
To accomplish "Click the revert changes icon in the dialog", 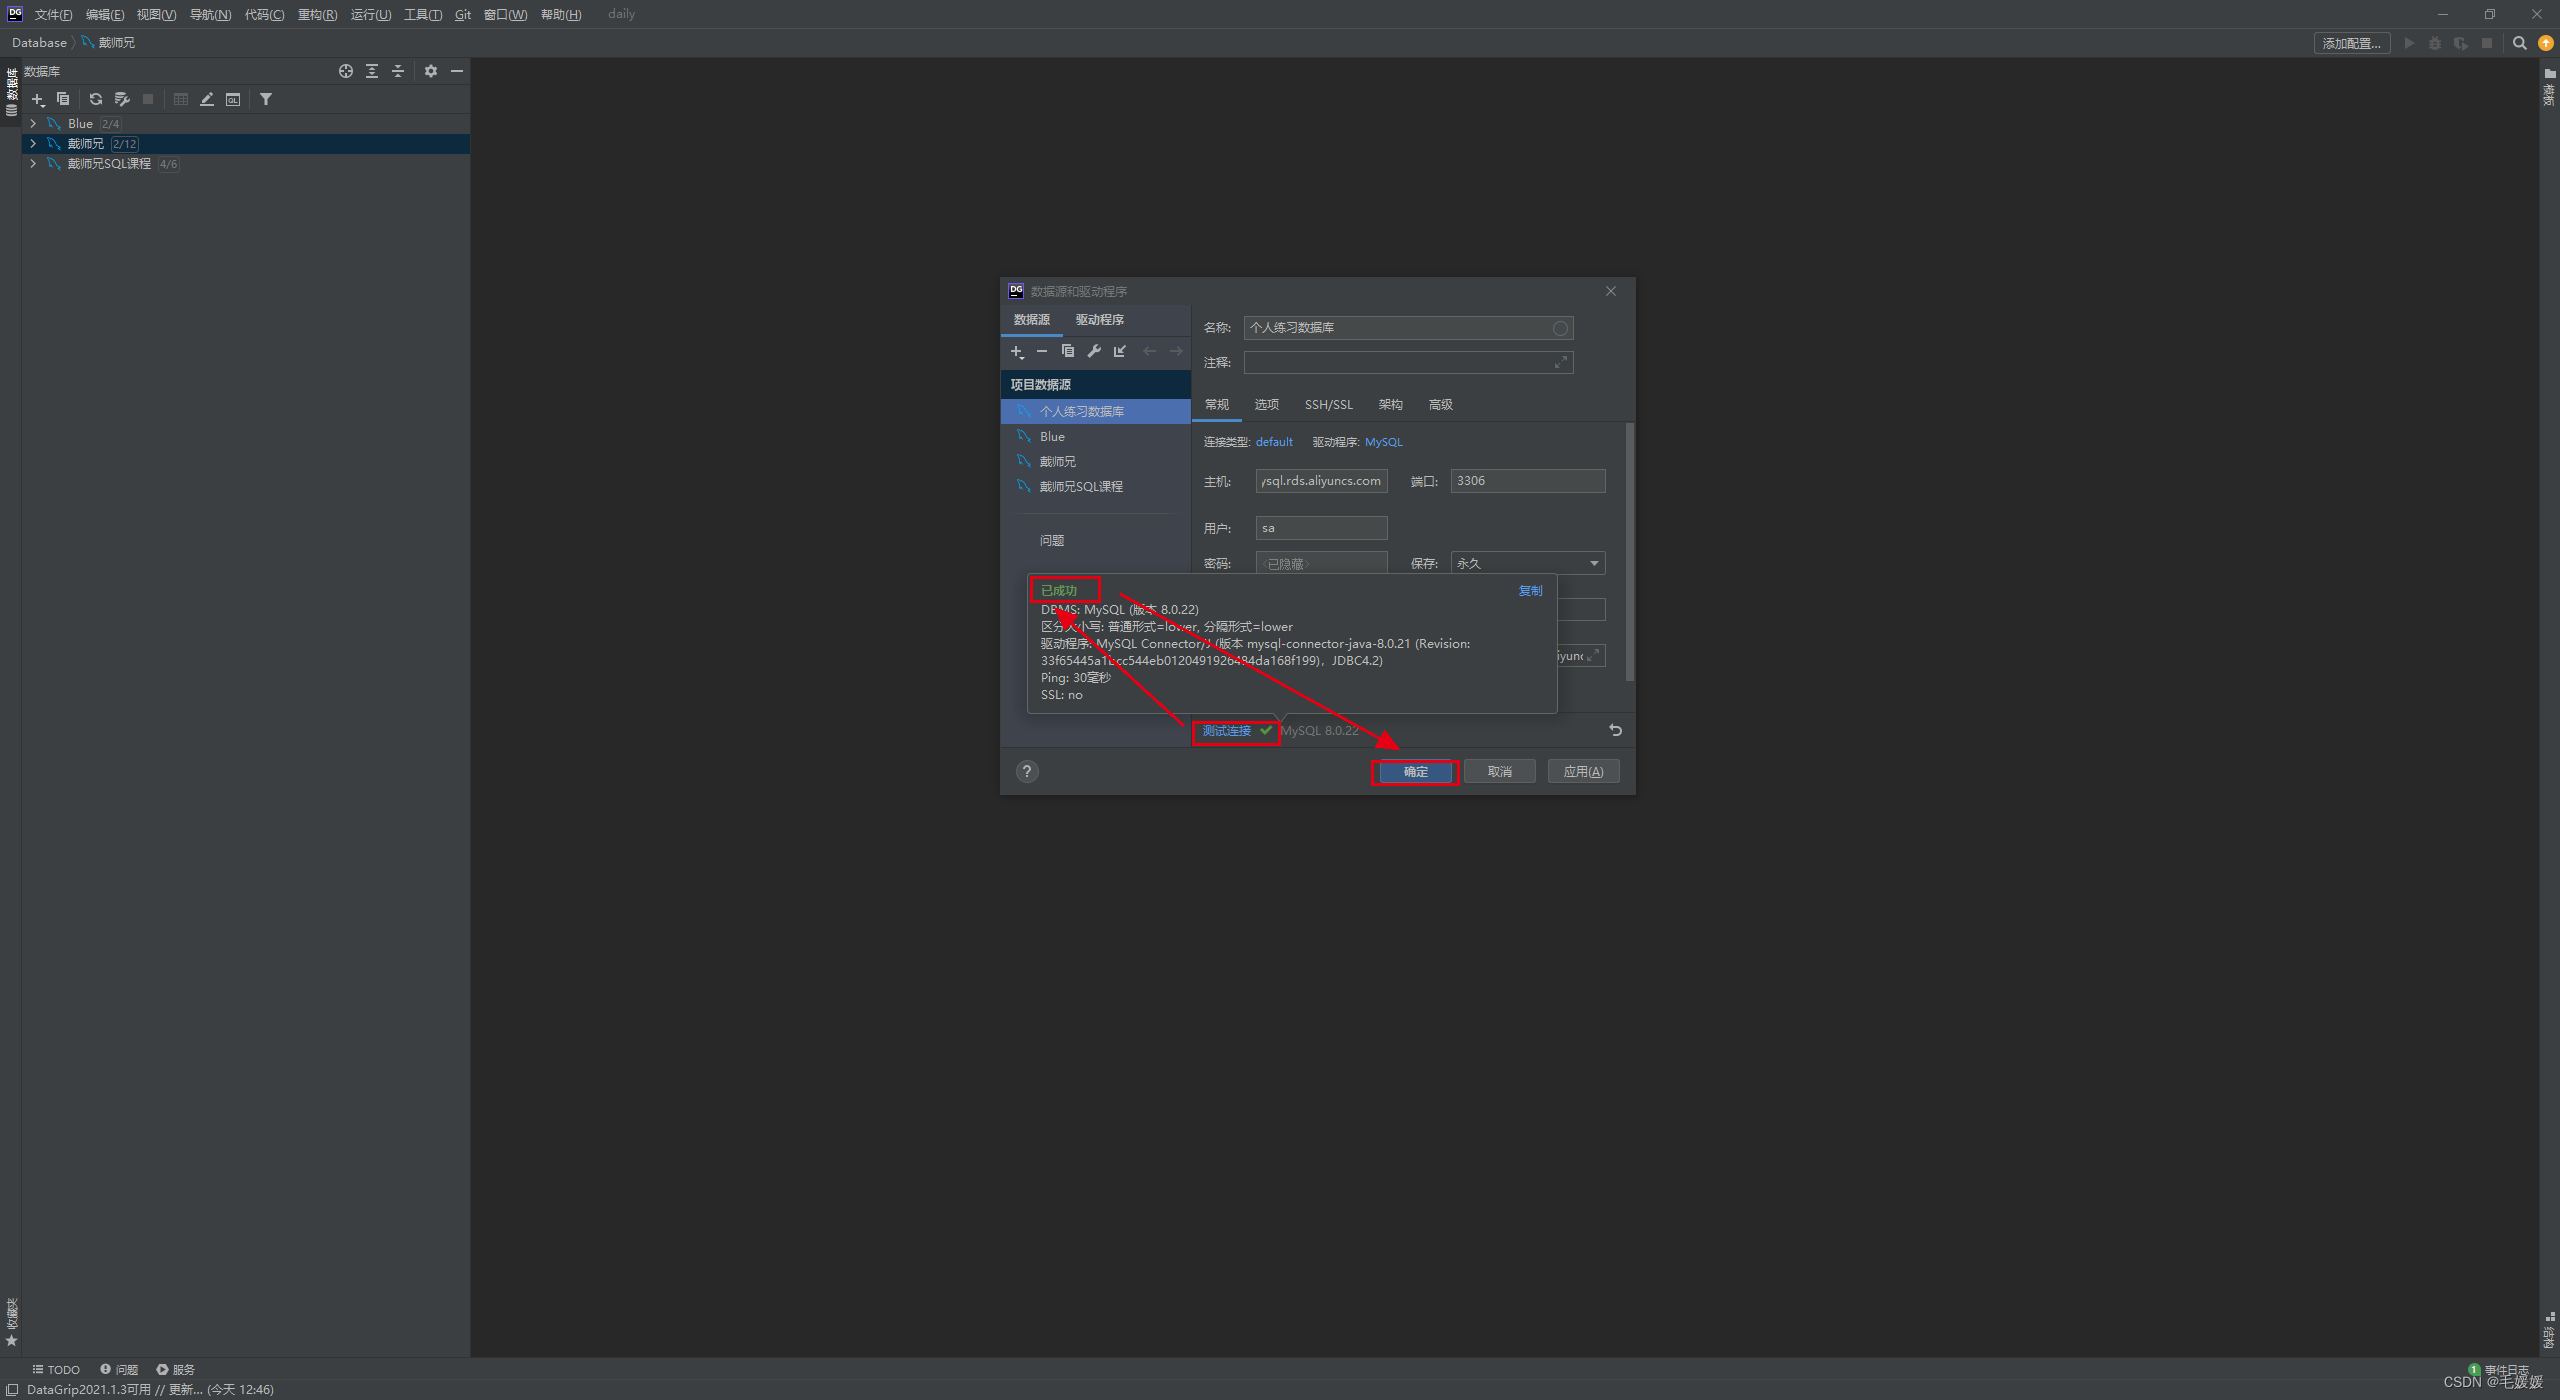I will [x=1615, y=730].
